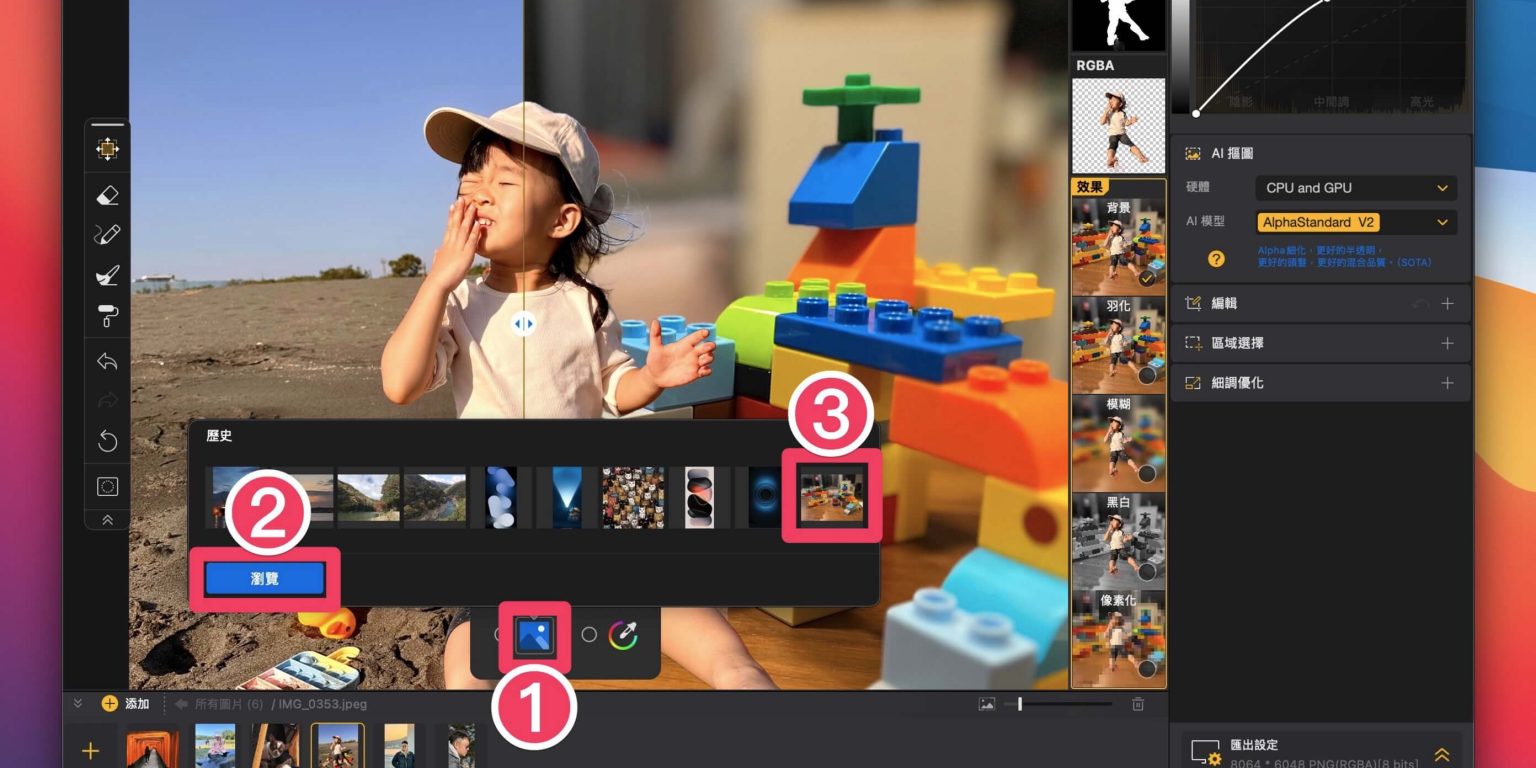1536x768 pixels.
Task: Click the trash icon to delete image
Action: tap(1138, 704)
